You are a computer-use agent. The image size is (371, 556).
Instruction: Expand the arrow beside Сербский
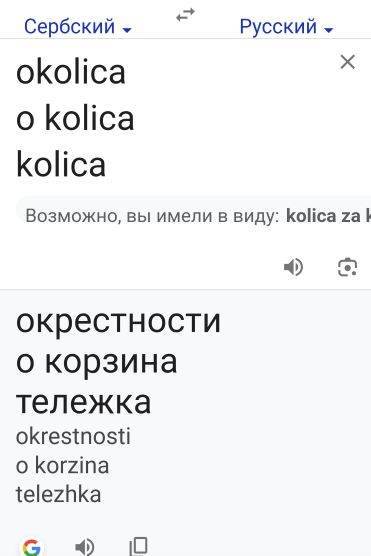click(x=127, y=30)
